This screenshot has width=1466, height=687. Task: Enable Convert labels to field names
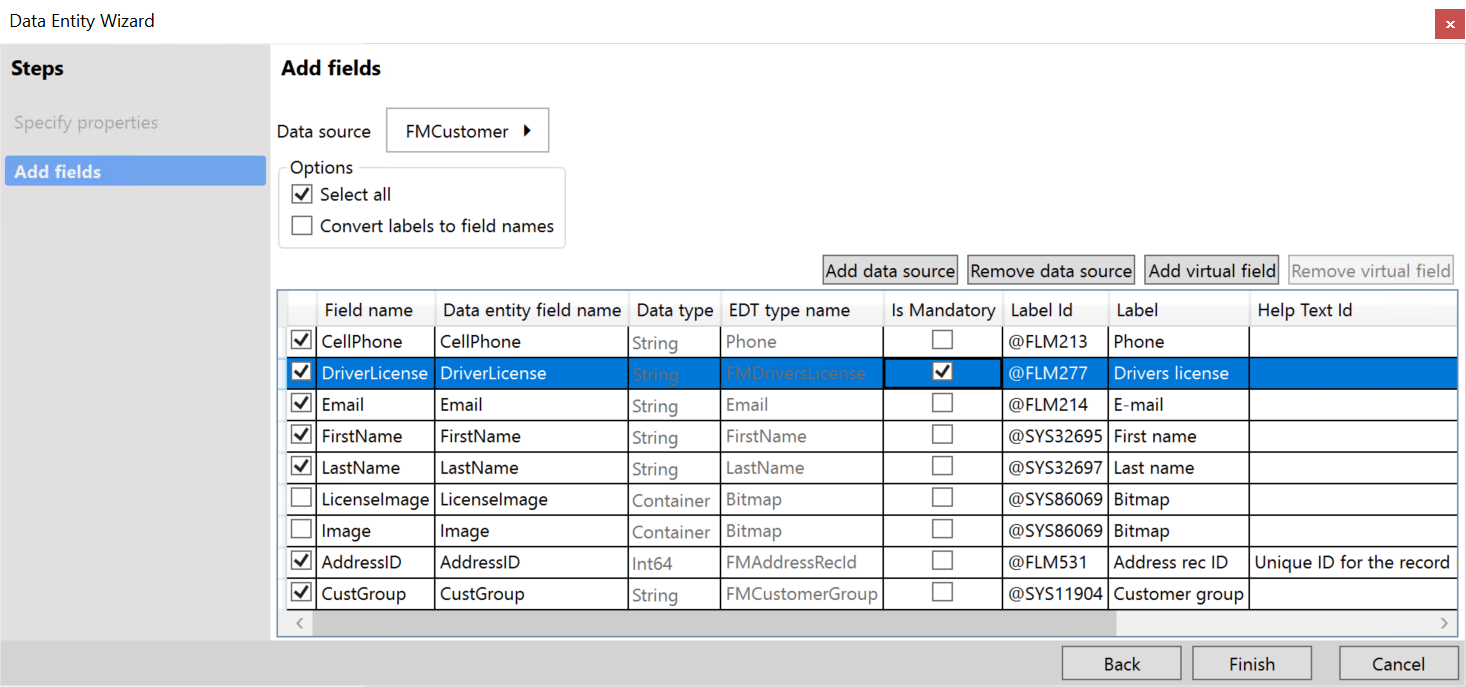point(302,226)
